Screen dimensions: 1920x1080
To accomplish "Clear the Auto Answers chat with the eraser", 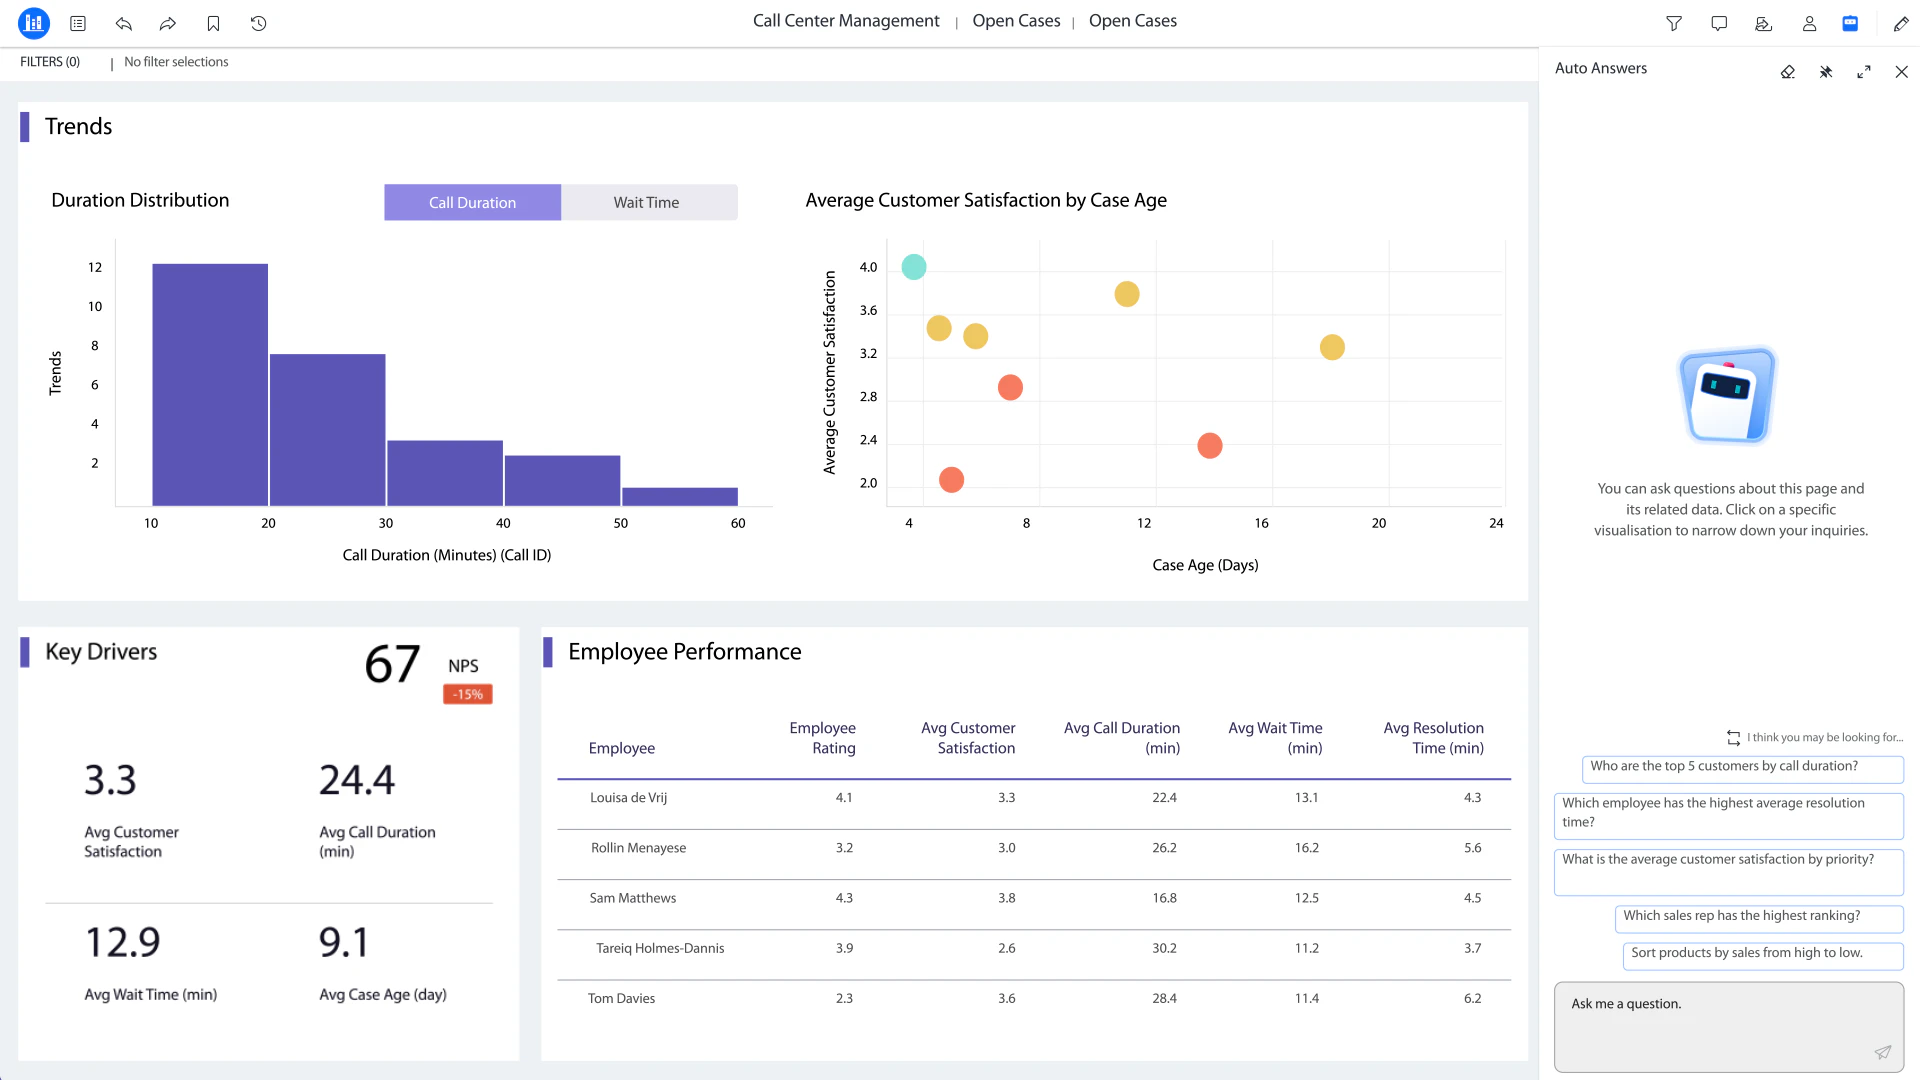I will 1788,71.
